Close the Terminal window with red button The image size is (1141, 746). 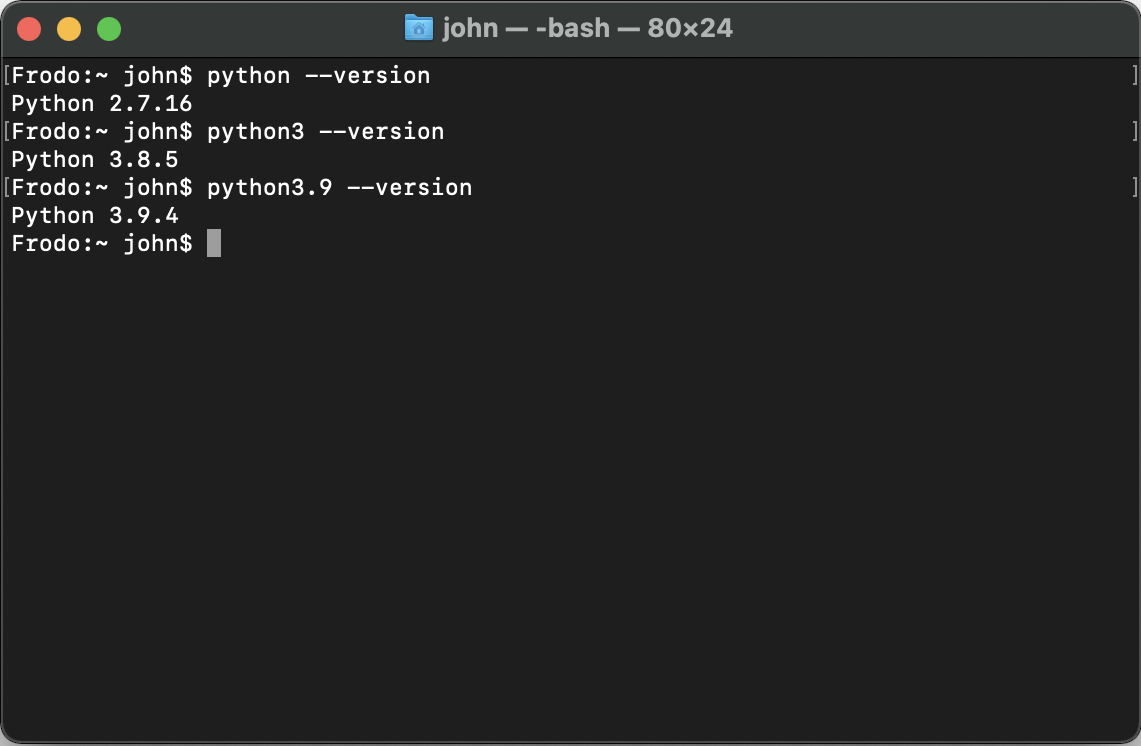29,29
